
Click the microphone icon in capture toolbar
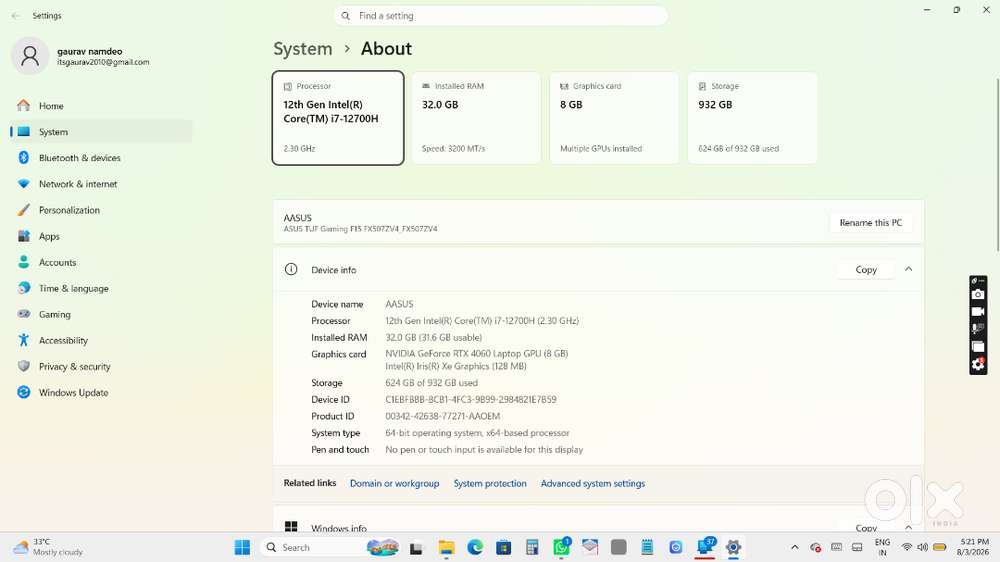click(x=978, y=329)
